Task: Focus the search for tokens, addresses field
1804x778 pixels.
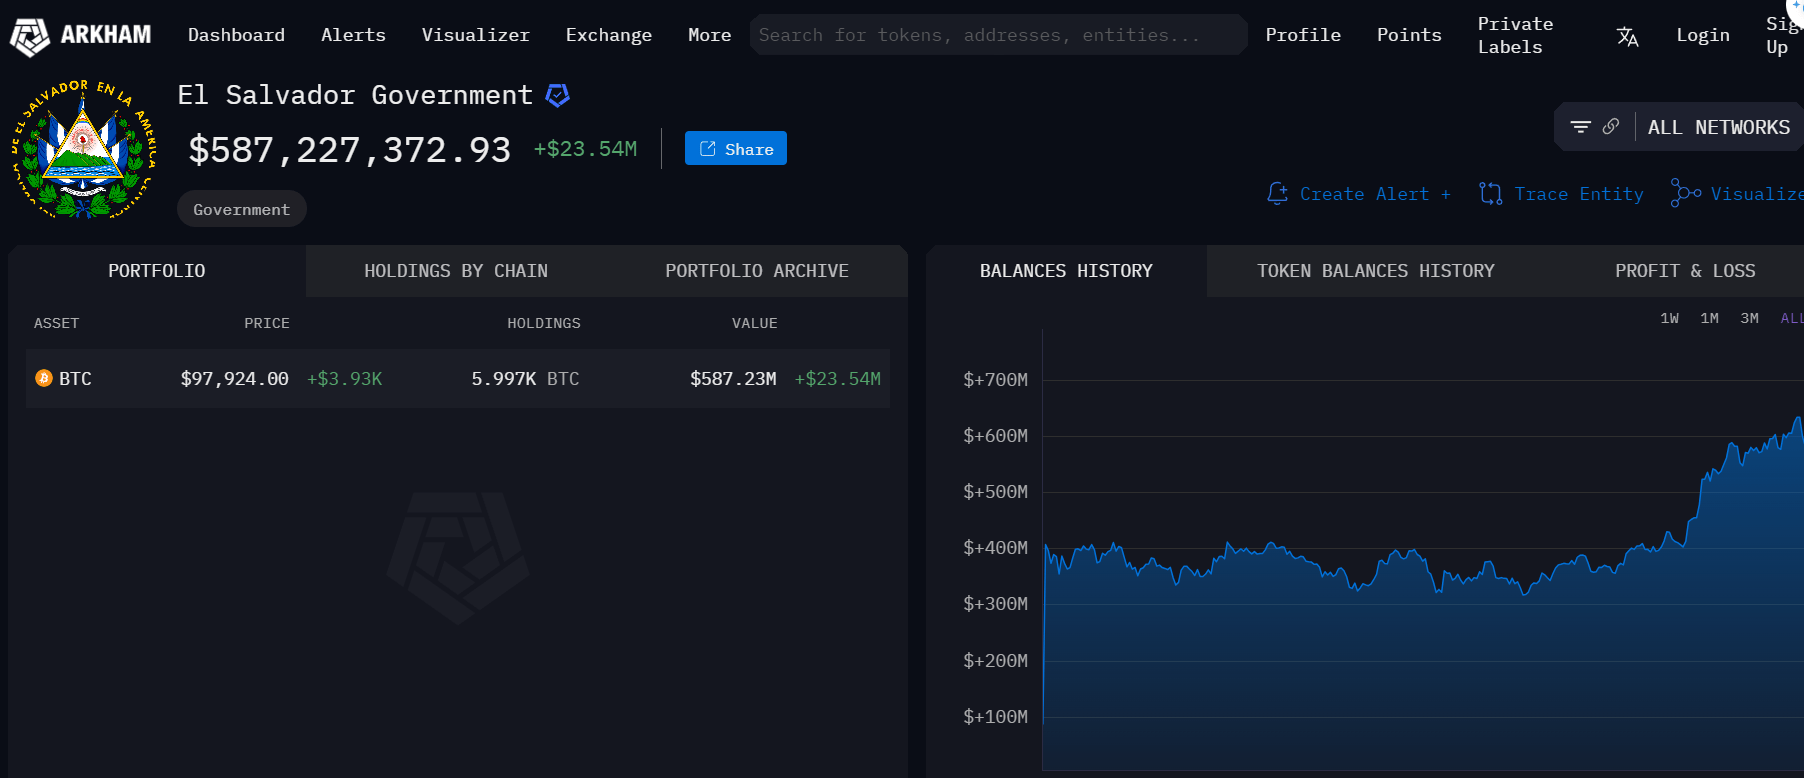Action: click(998, 35)
